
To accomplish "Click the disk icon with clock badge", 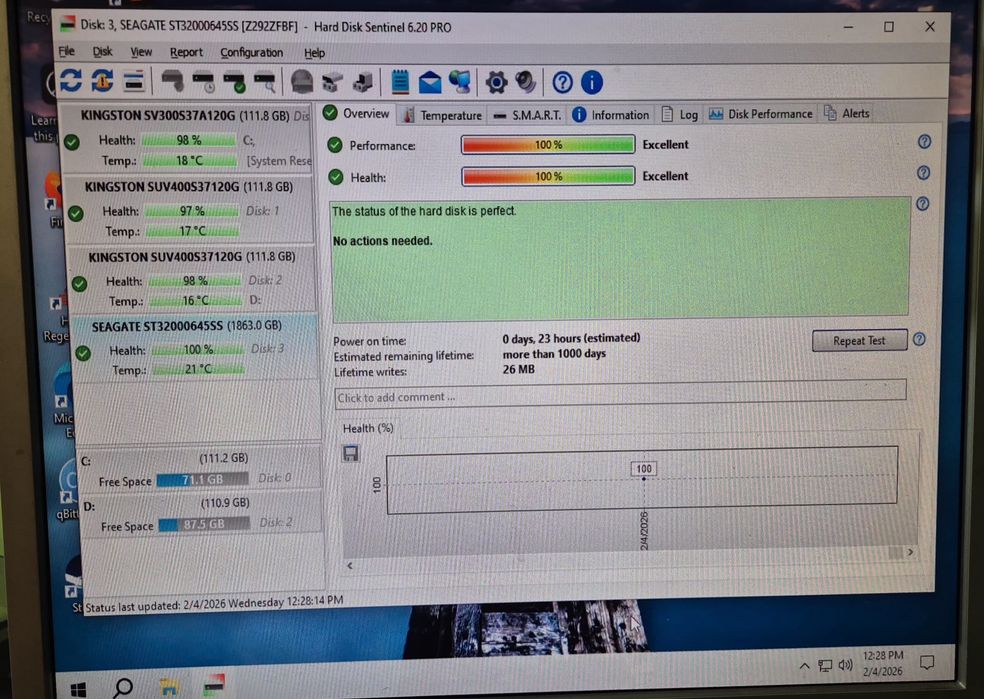I will pos(203,82).
